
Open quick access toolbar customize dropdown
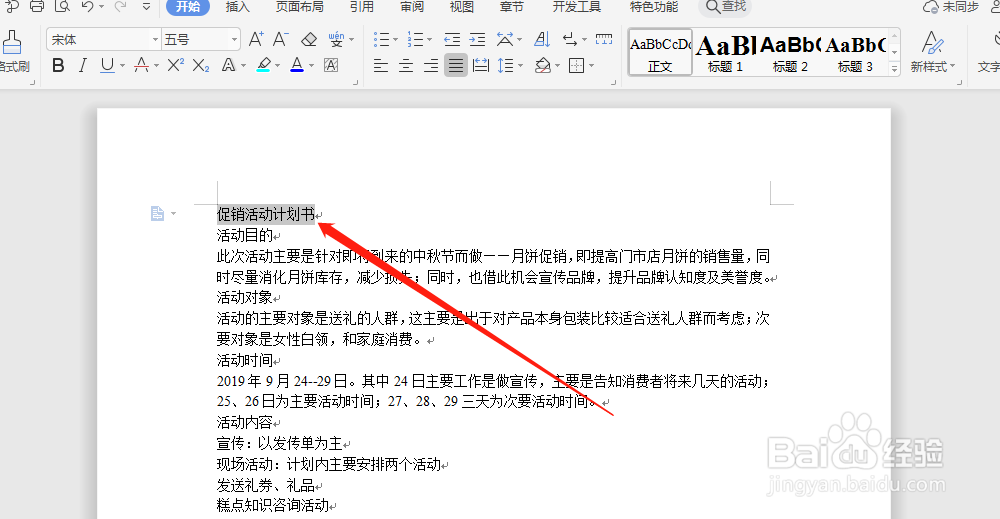147,7
